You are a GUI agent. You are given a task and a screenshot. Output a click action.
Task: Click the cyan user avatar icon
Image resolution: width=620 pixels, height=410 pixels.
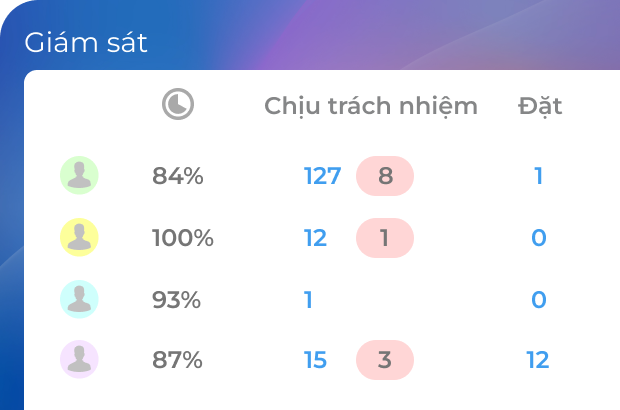[x=79, y=299]
